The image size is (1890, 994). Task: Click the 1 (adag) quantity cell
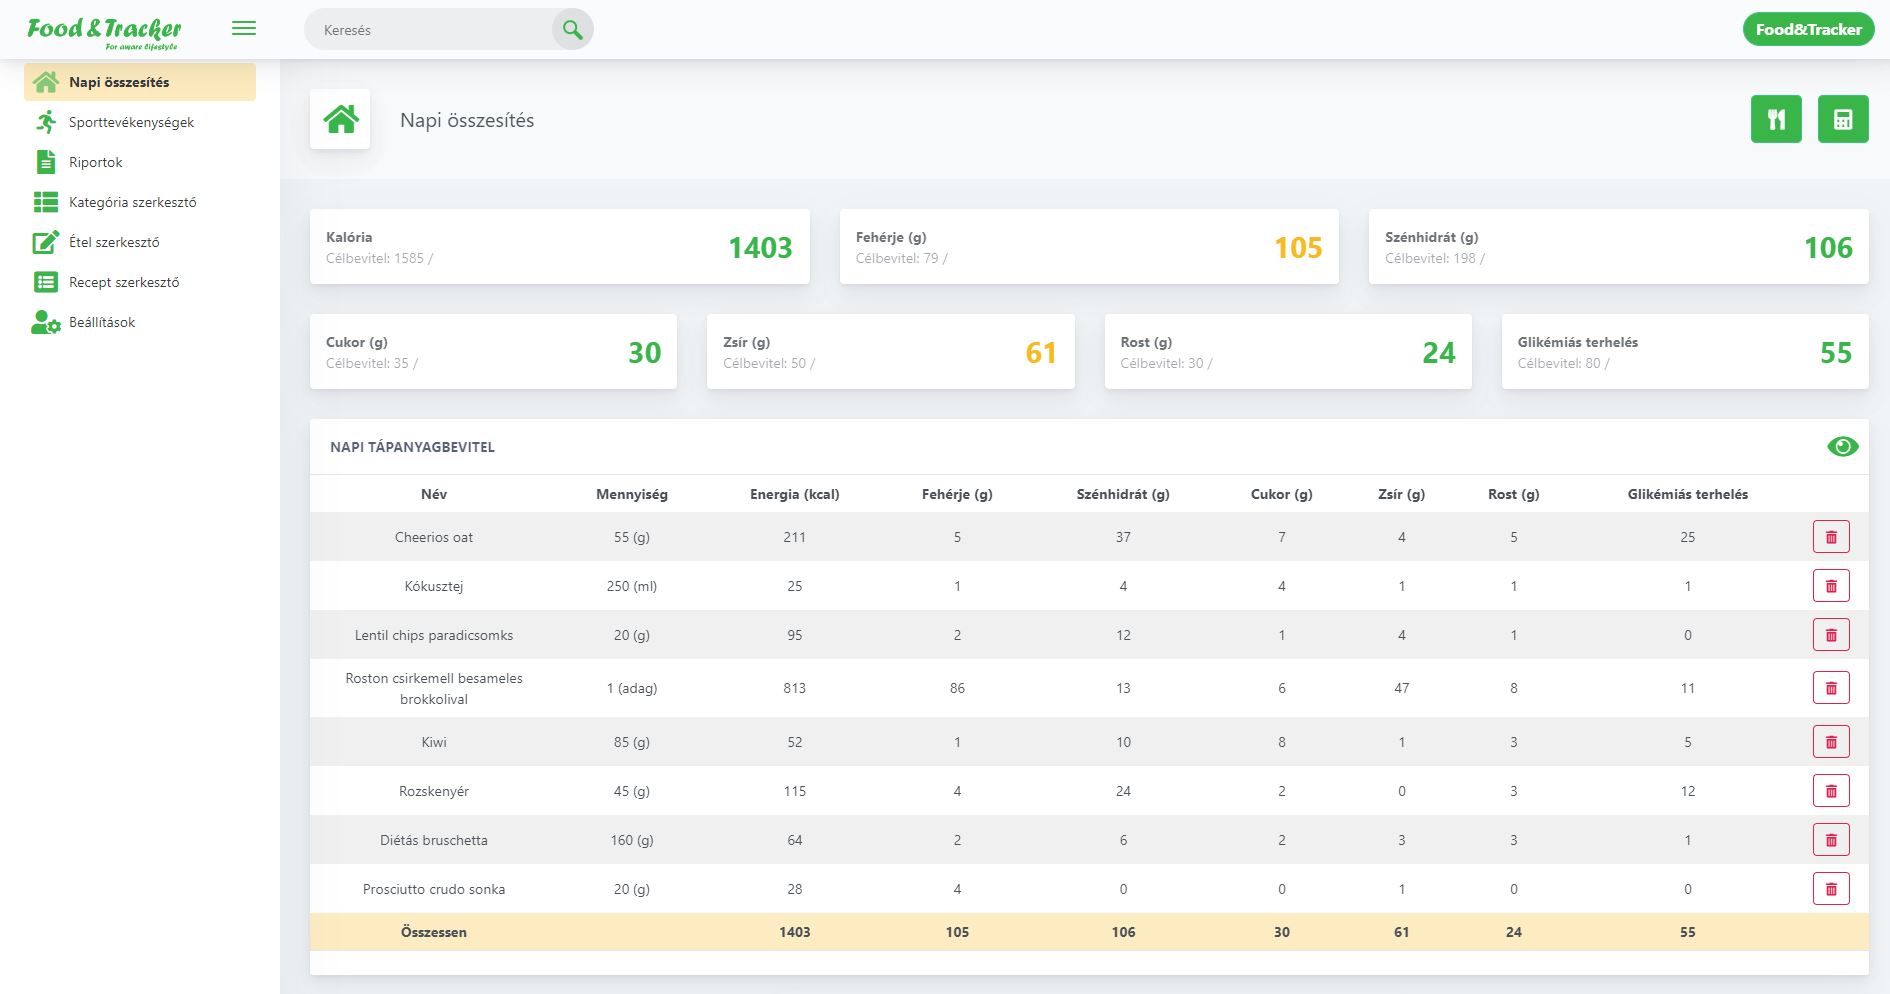point(632,688)
